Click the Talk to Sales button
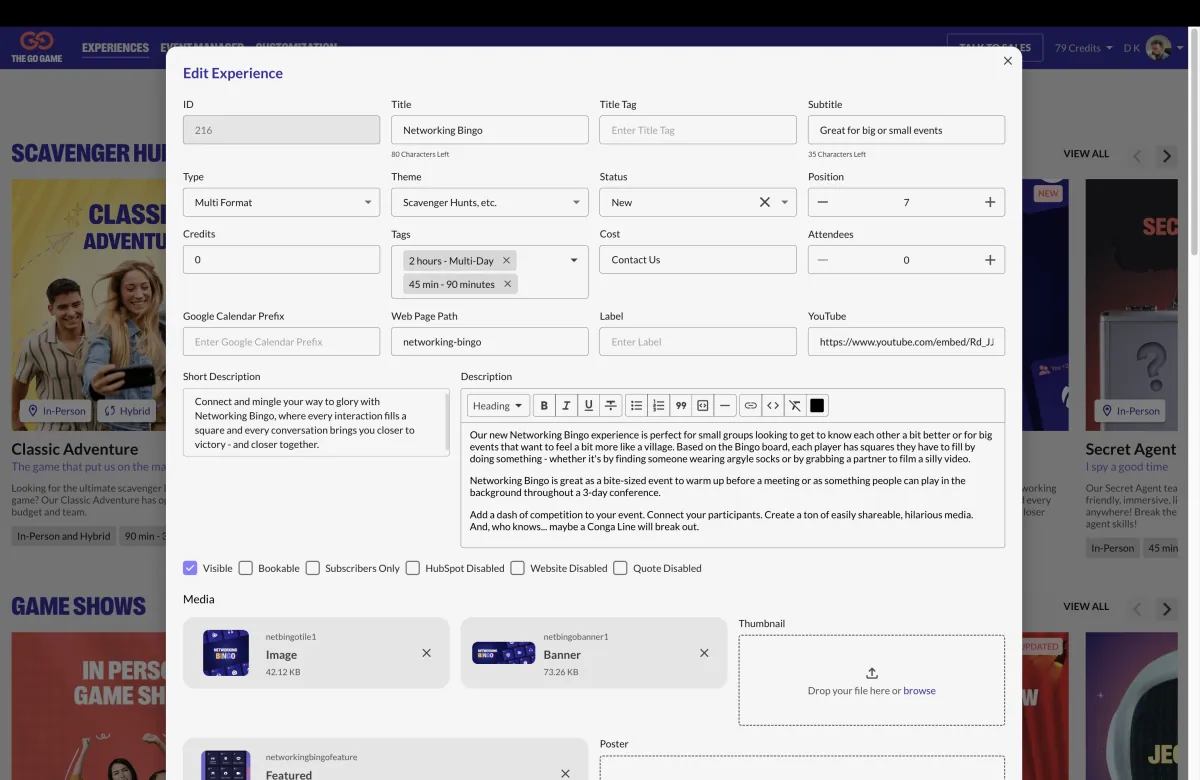The image size is (1200, 780). point(995,47)
